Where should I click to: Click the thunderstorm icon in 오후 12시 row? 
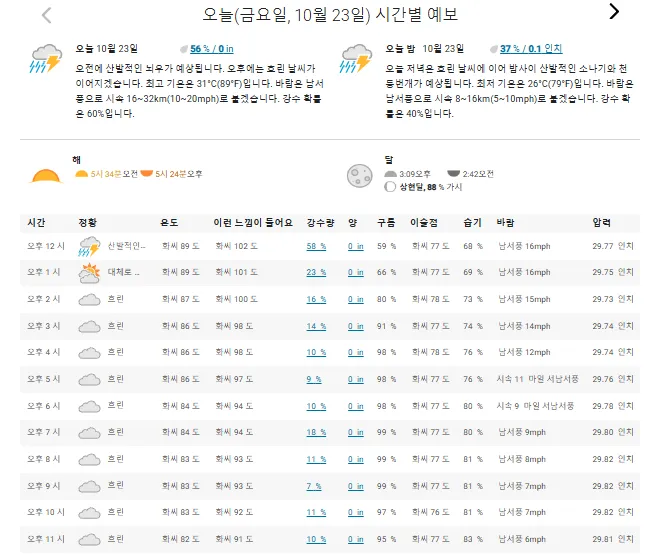(89, 246)
